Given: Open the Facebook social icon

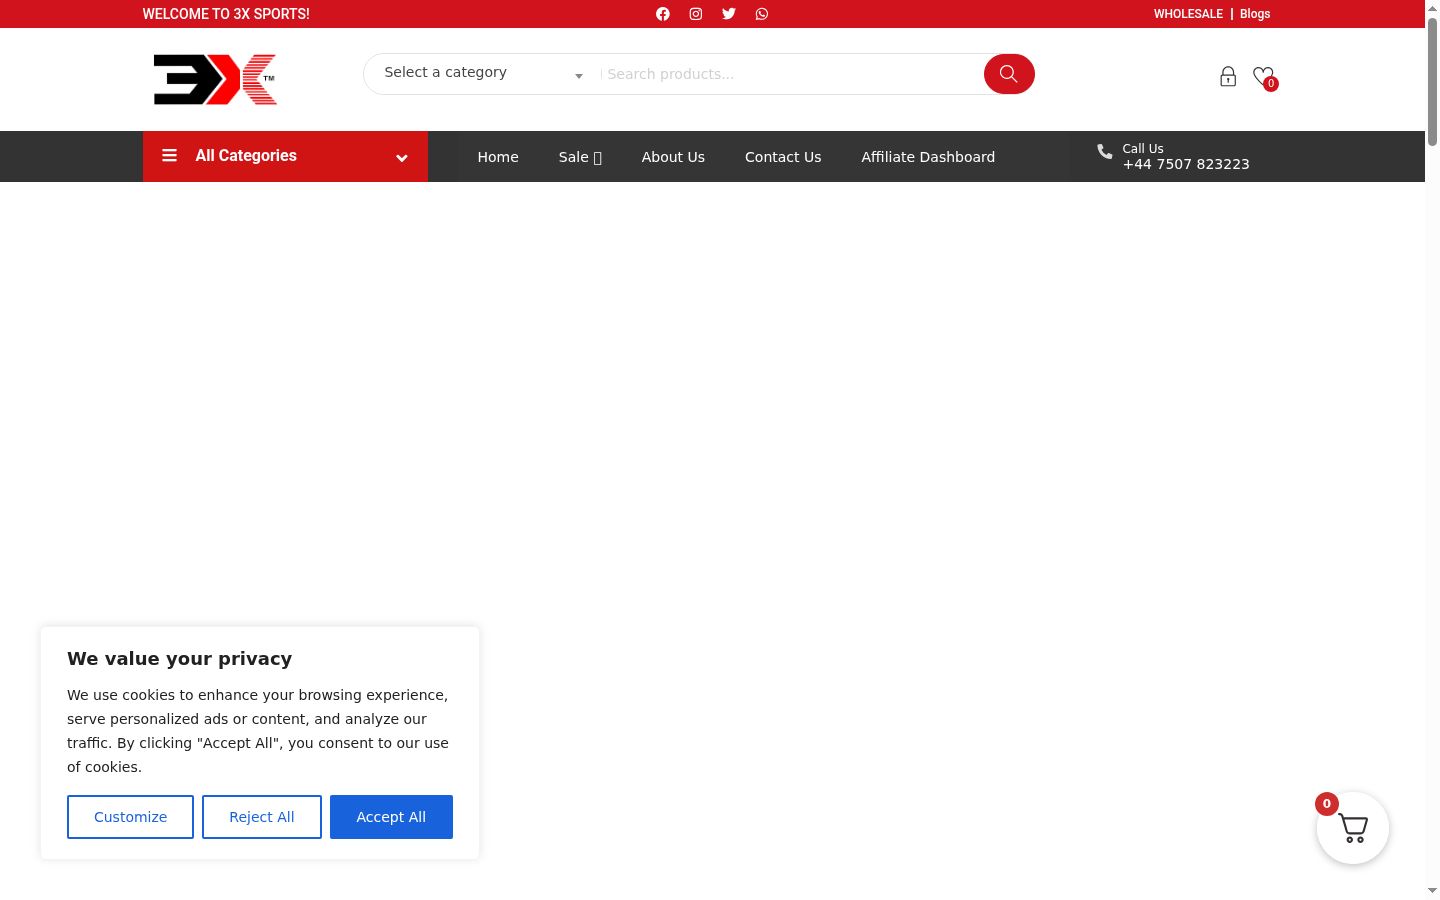Looking at the screenshot, I should [x=663, y=14].
